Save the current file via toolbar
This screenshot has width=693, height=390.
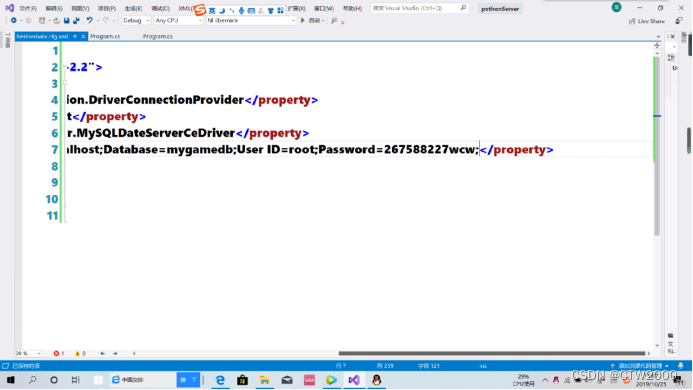66,20
